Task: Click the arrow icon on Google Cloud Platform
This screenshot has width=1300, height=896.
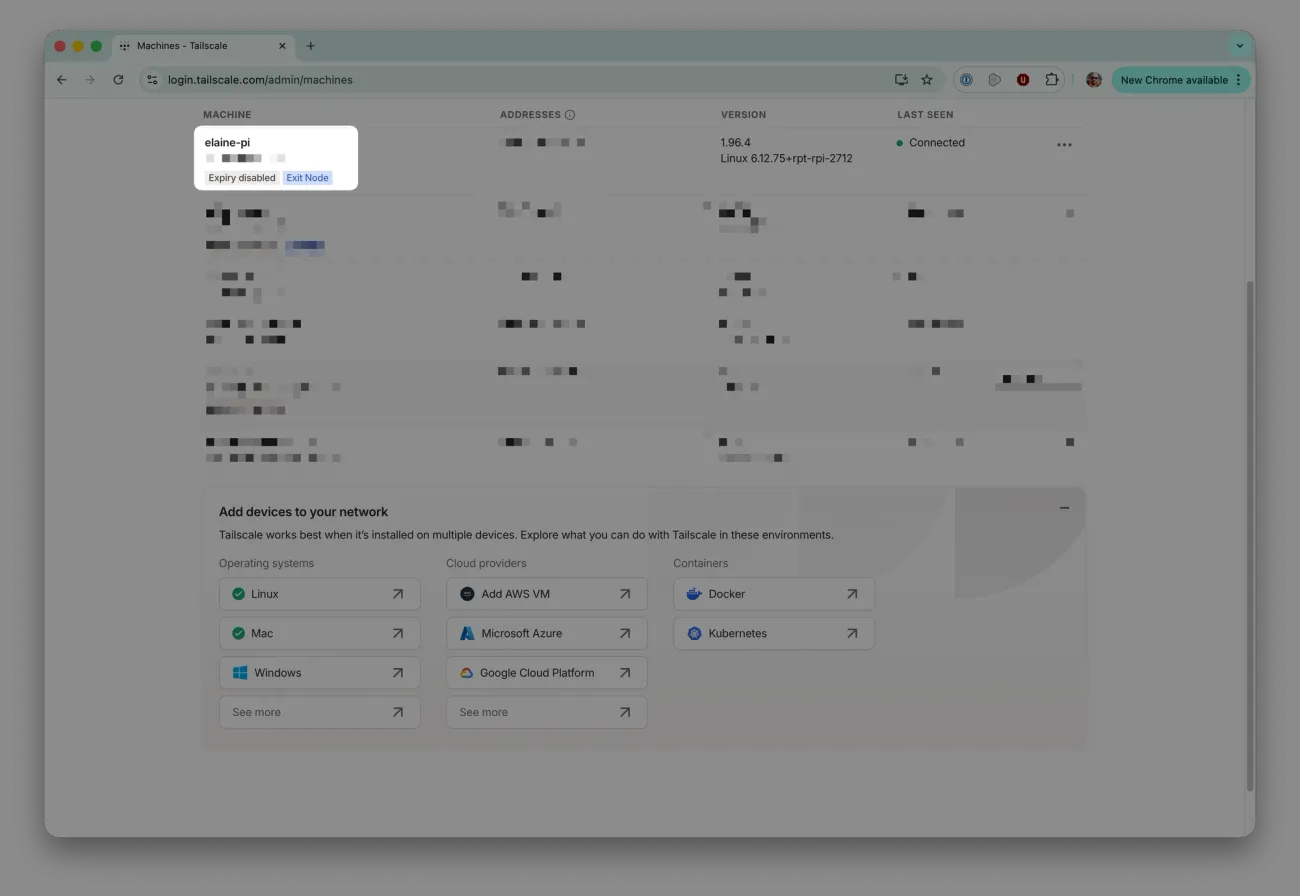Action: [x=625, y=673]
